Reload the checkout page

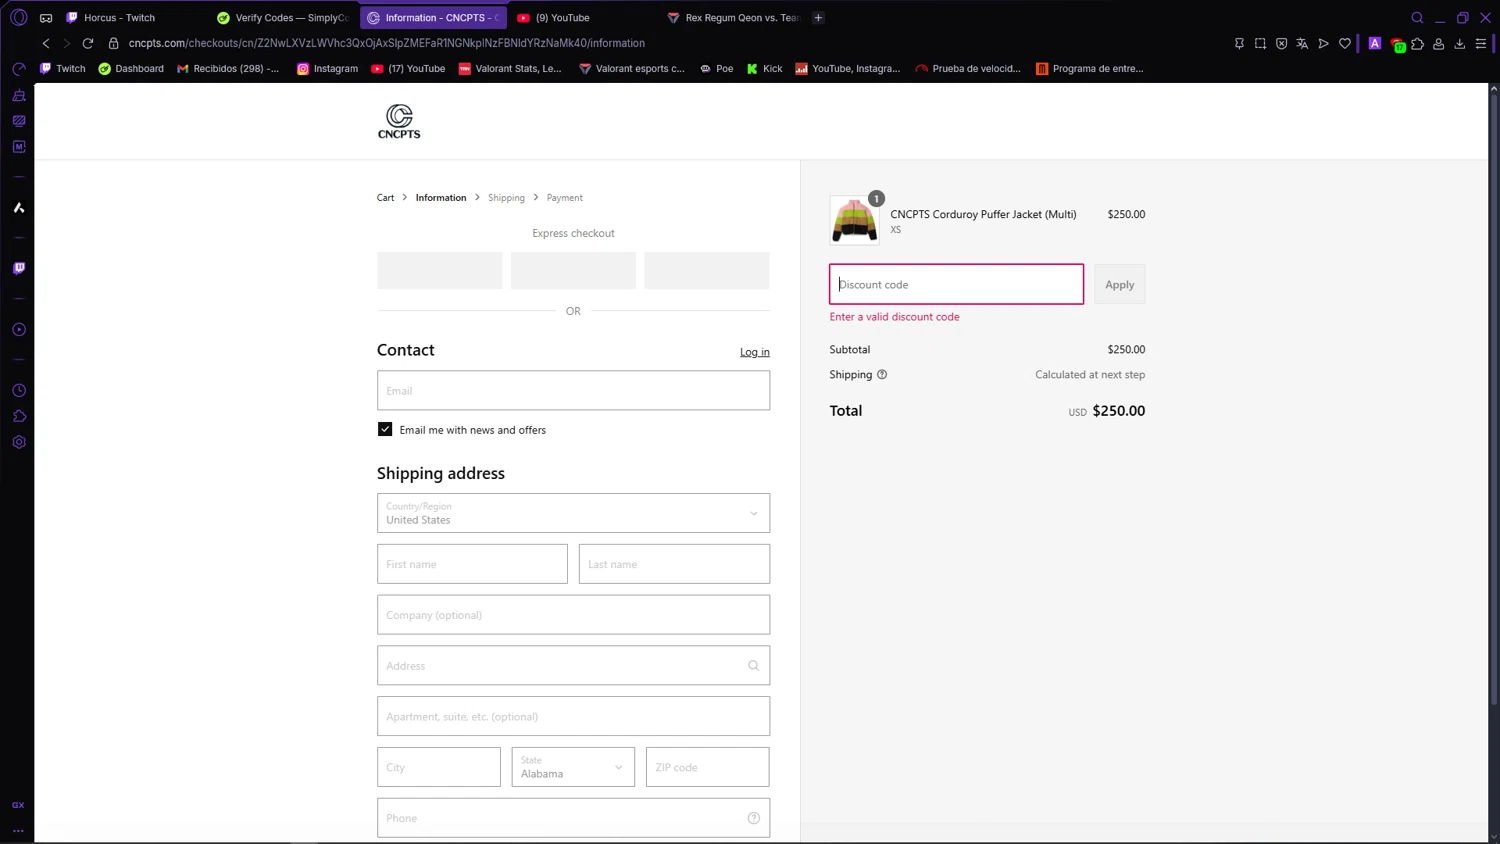88,43
